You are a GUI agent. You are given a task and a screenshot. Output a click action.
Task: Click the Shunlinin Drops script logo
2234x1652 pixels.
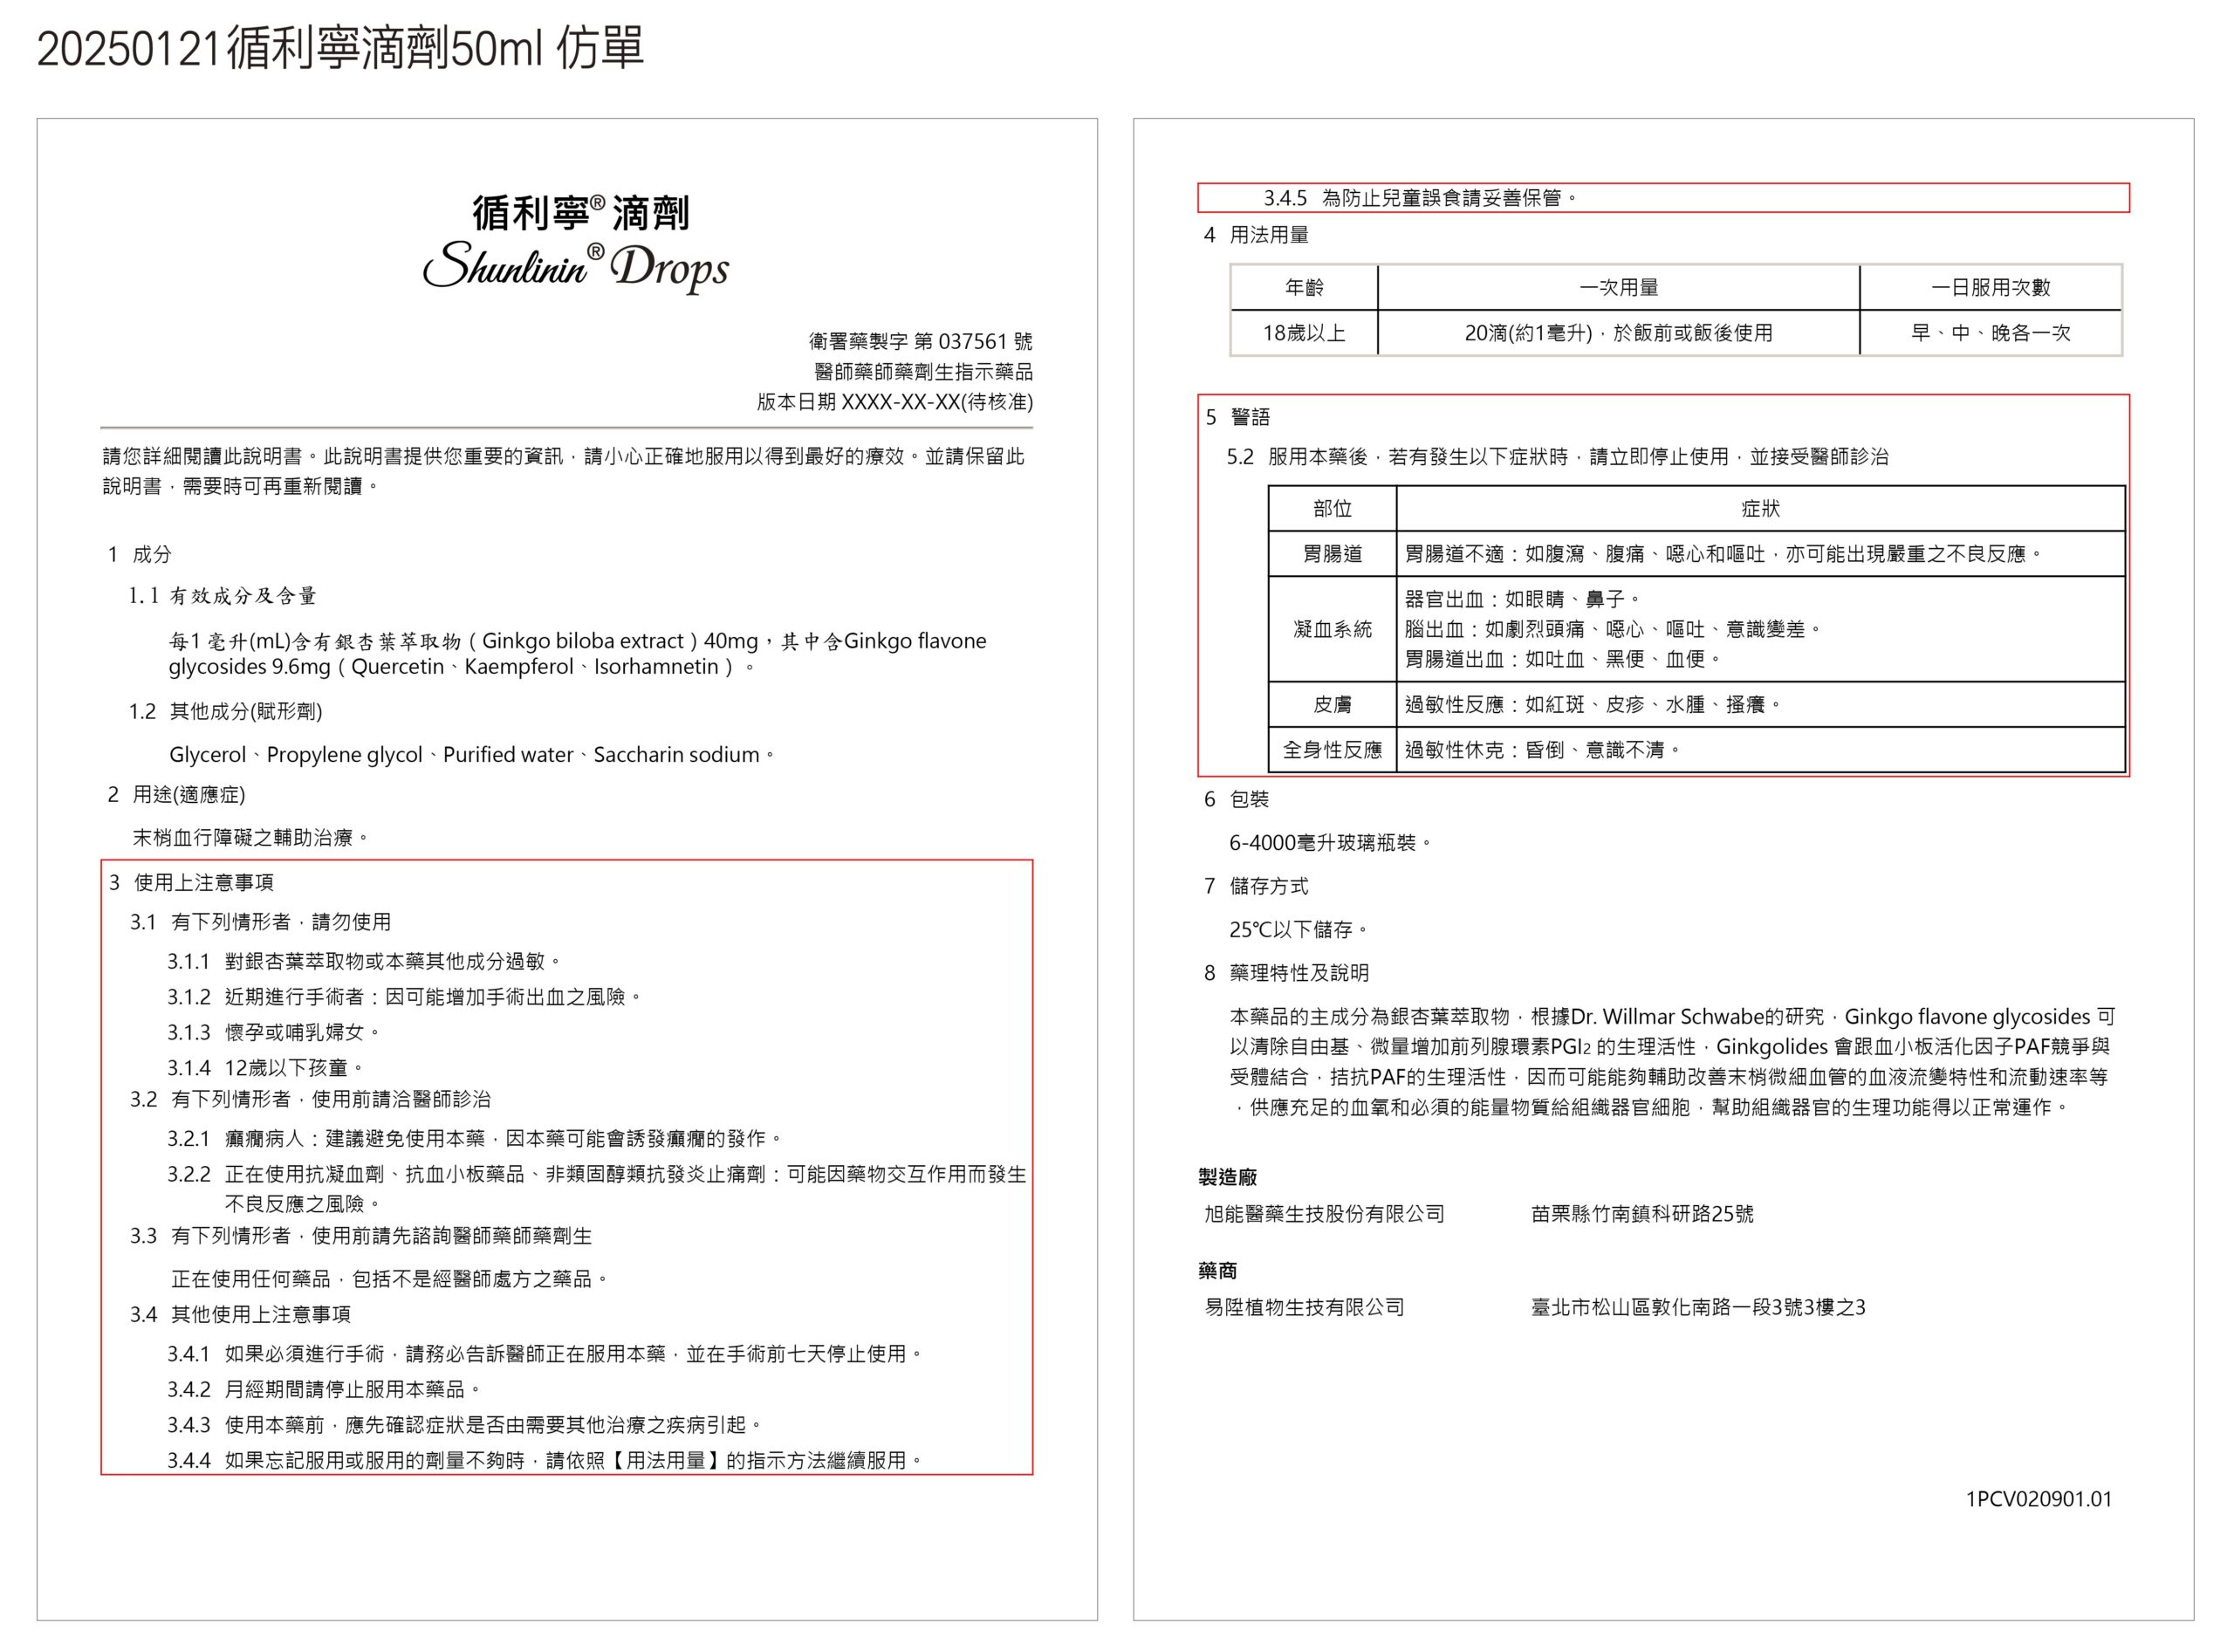576,267
